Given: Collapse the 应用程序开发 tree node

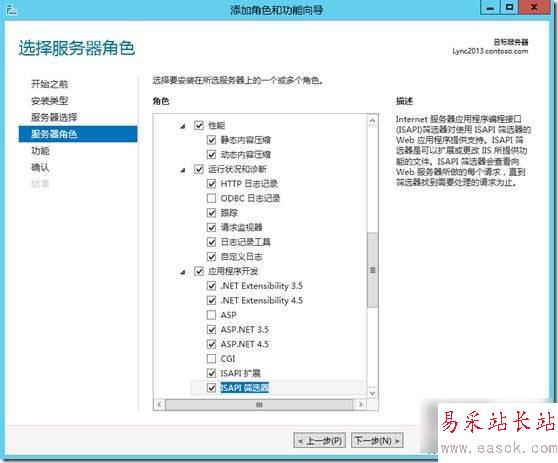Looking at the screenshot, I should click(183, 272).
